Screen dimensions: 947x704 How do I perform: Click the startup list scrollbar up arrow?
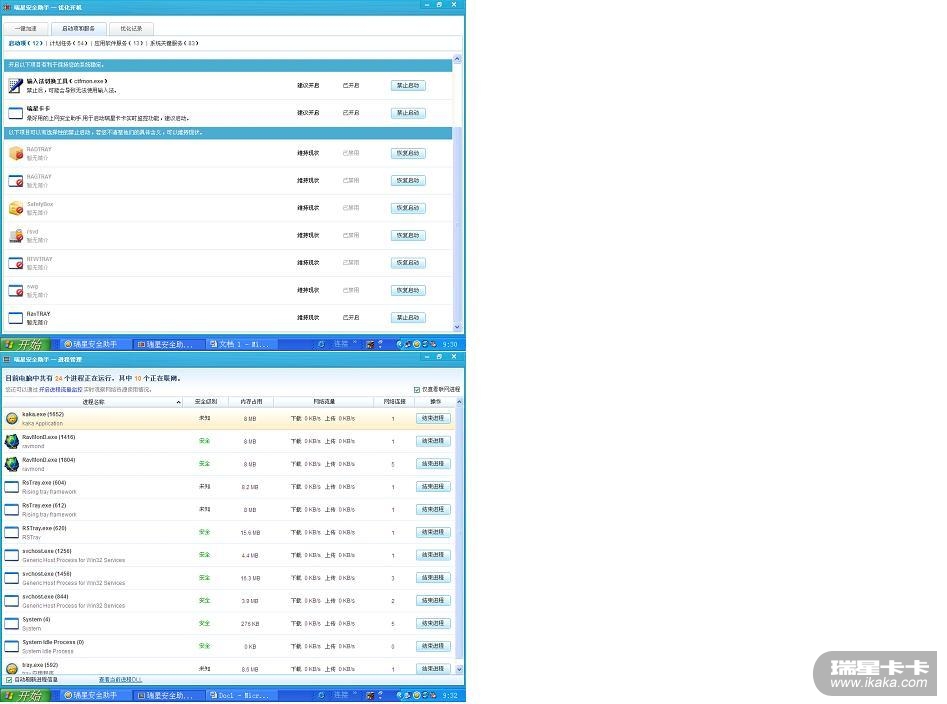pyautogui.click(x=457, y=59)
